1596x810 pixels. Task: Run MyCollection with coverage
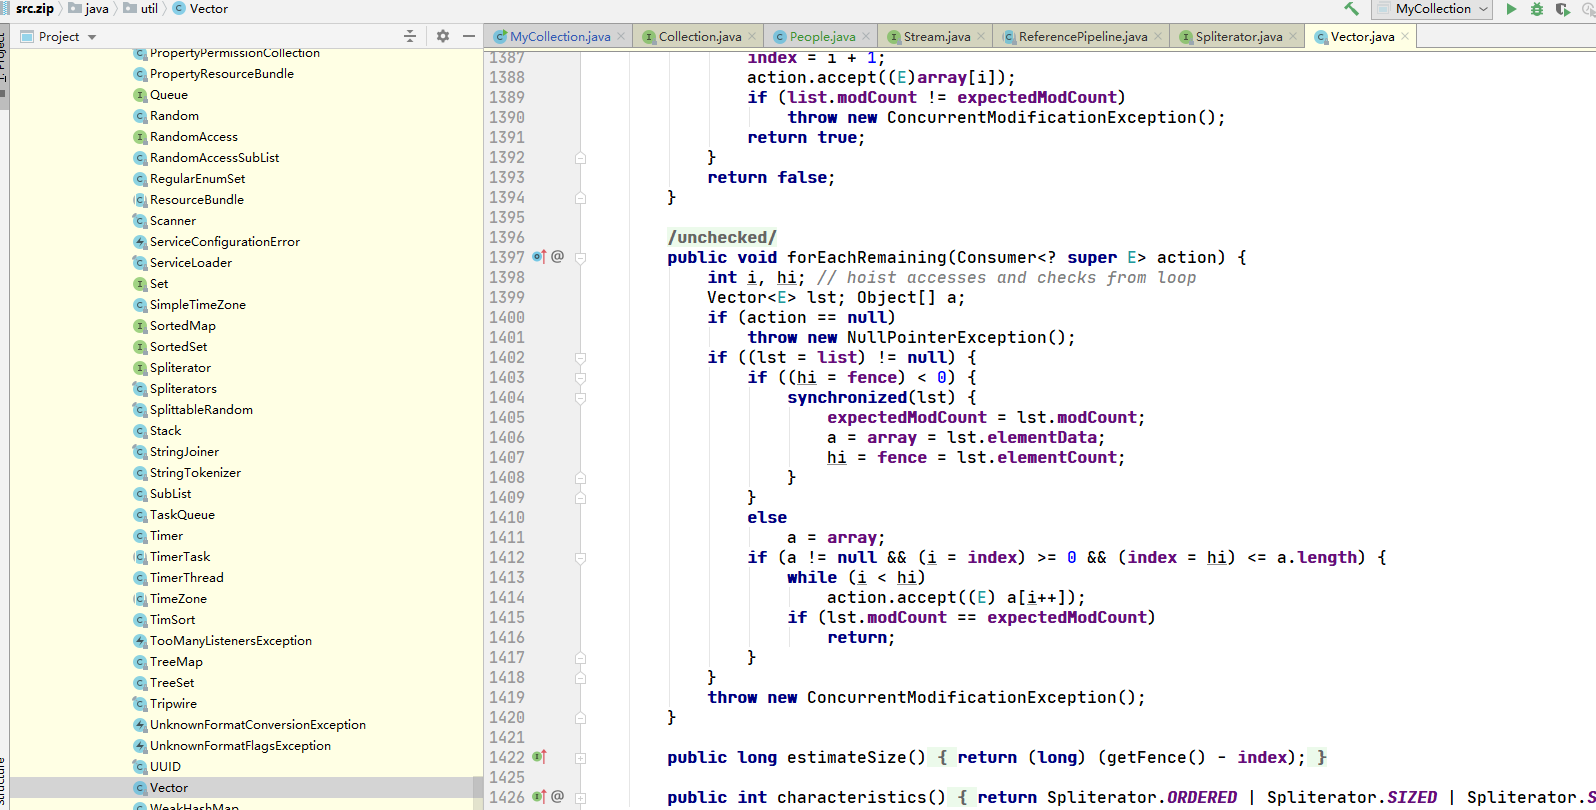point(1563,9)
